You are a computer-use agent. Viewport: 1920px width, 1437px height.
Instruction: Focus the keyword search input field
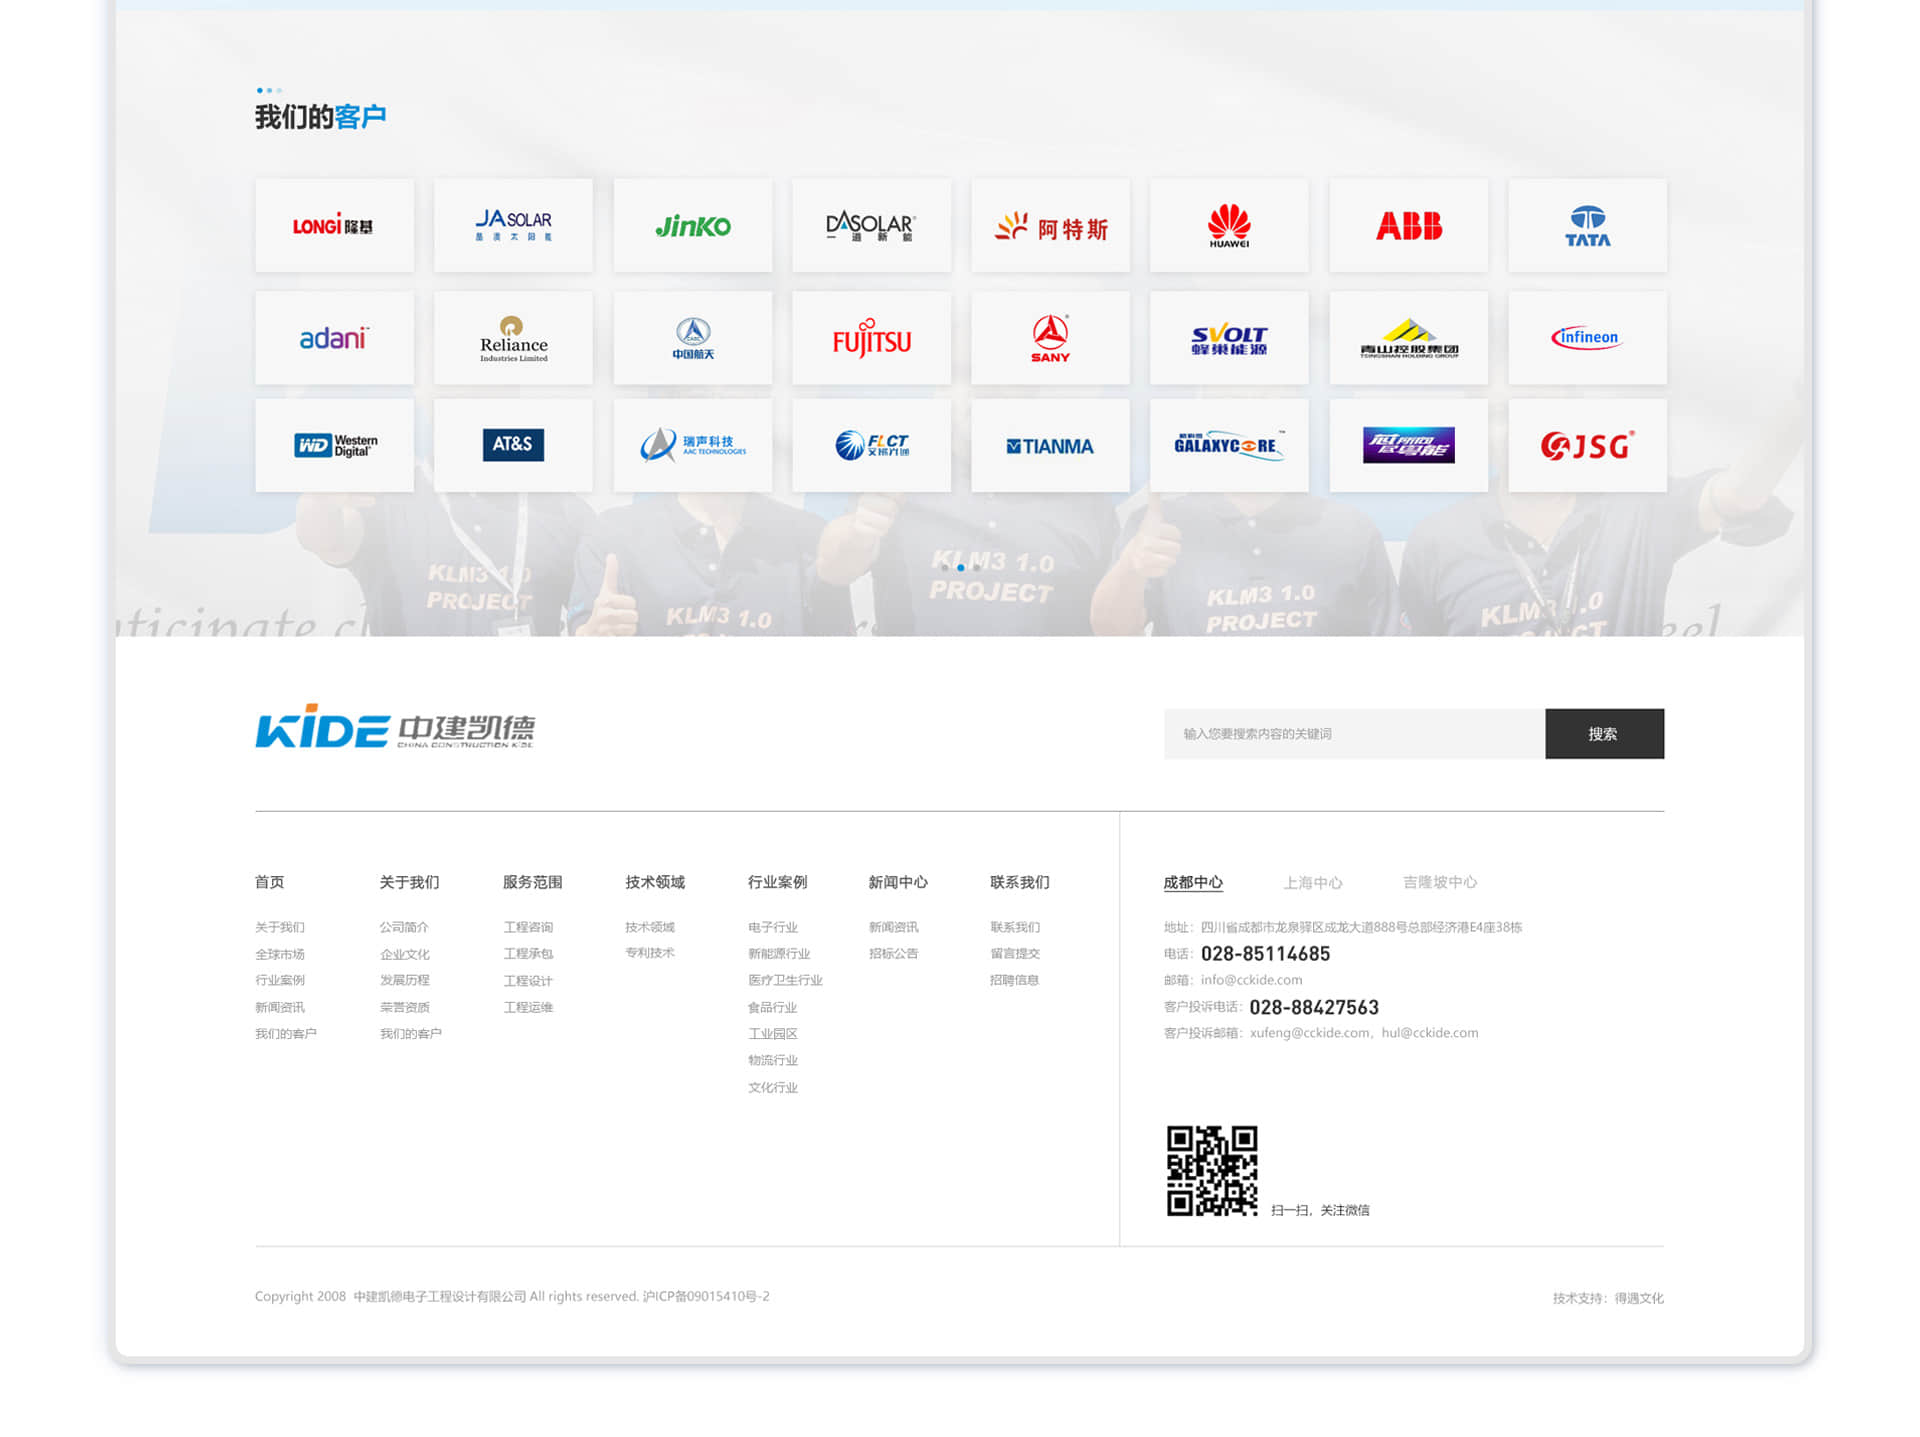1354,734
